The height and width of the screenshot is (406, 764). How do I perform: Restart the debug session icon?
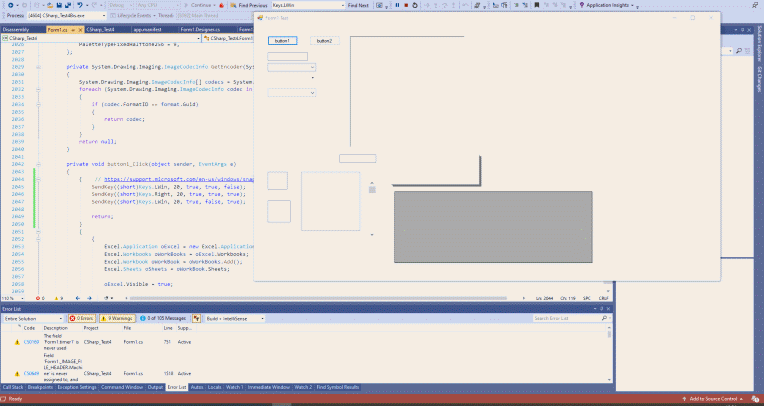(x=415, y=5)
